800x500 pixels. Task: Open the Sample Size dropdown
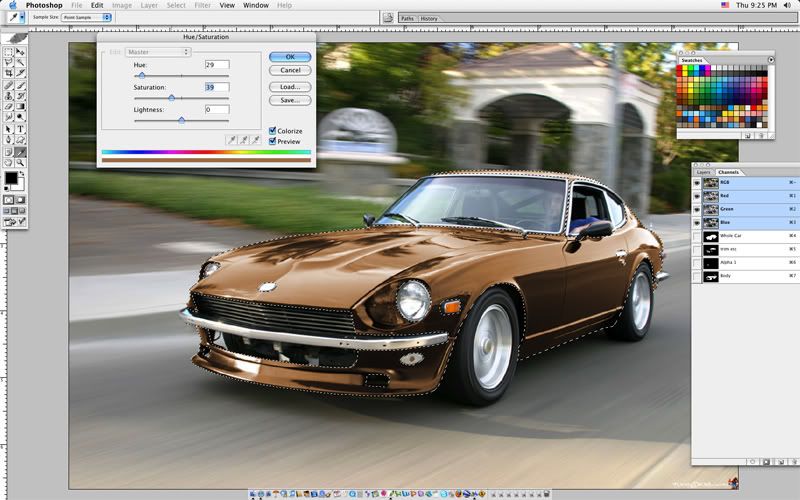click(x=85, y=18)
